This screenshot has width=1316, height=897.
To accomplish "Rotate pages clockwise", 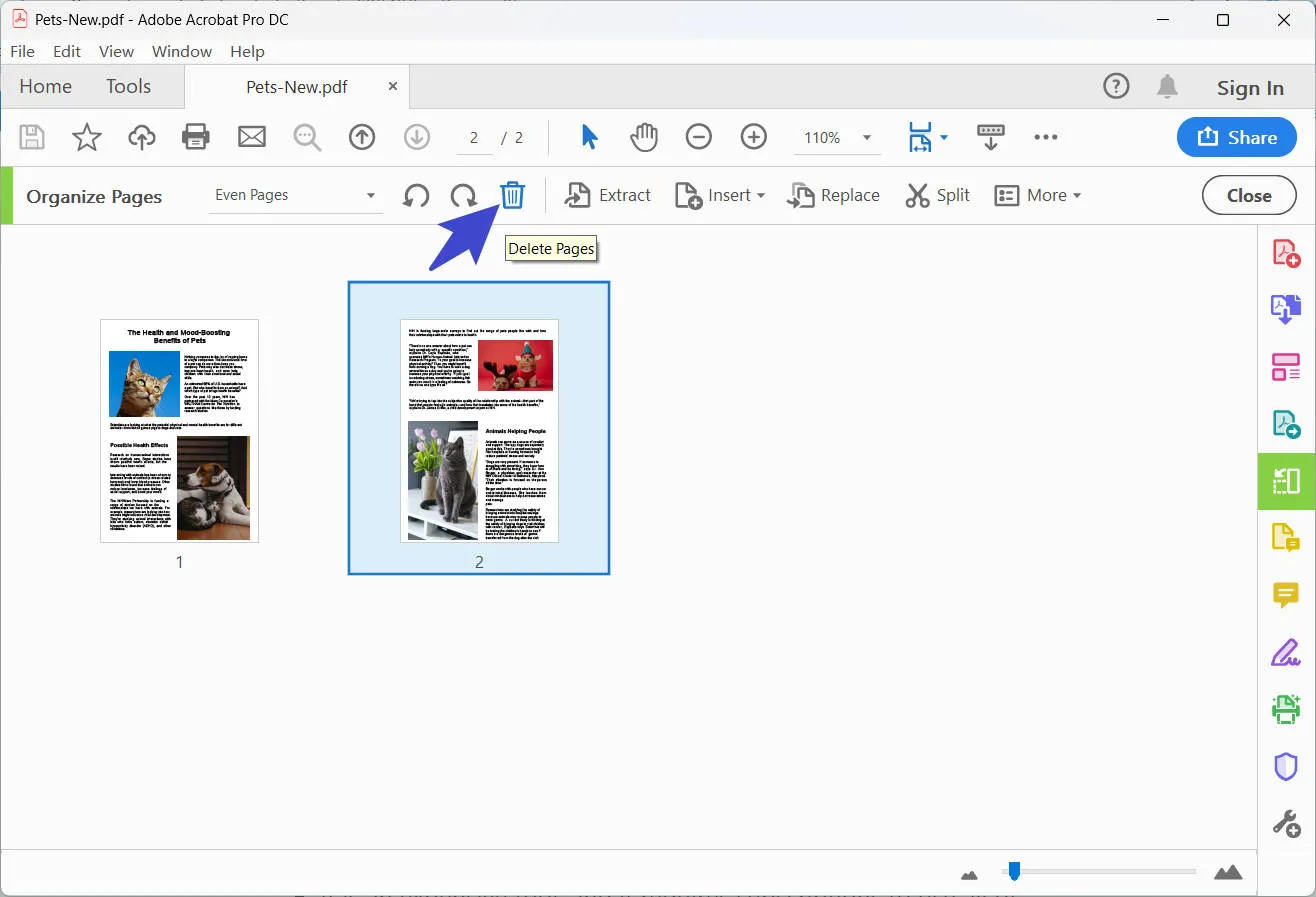I will click(463, 196).
